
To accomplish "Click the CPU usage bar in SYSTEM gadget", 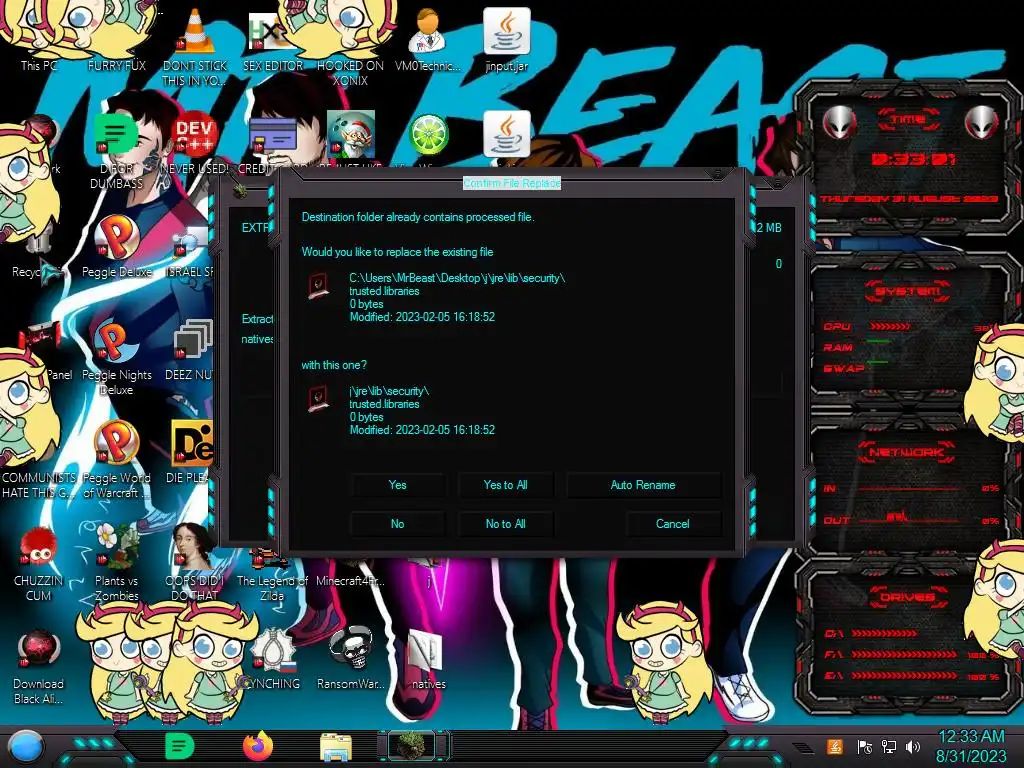I will click(889, 326).
